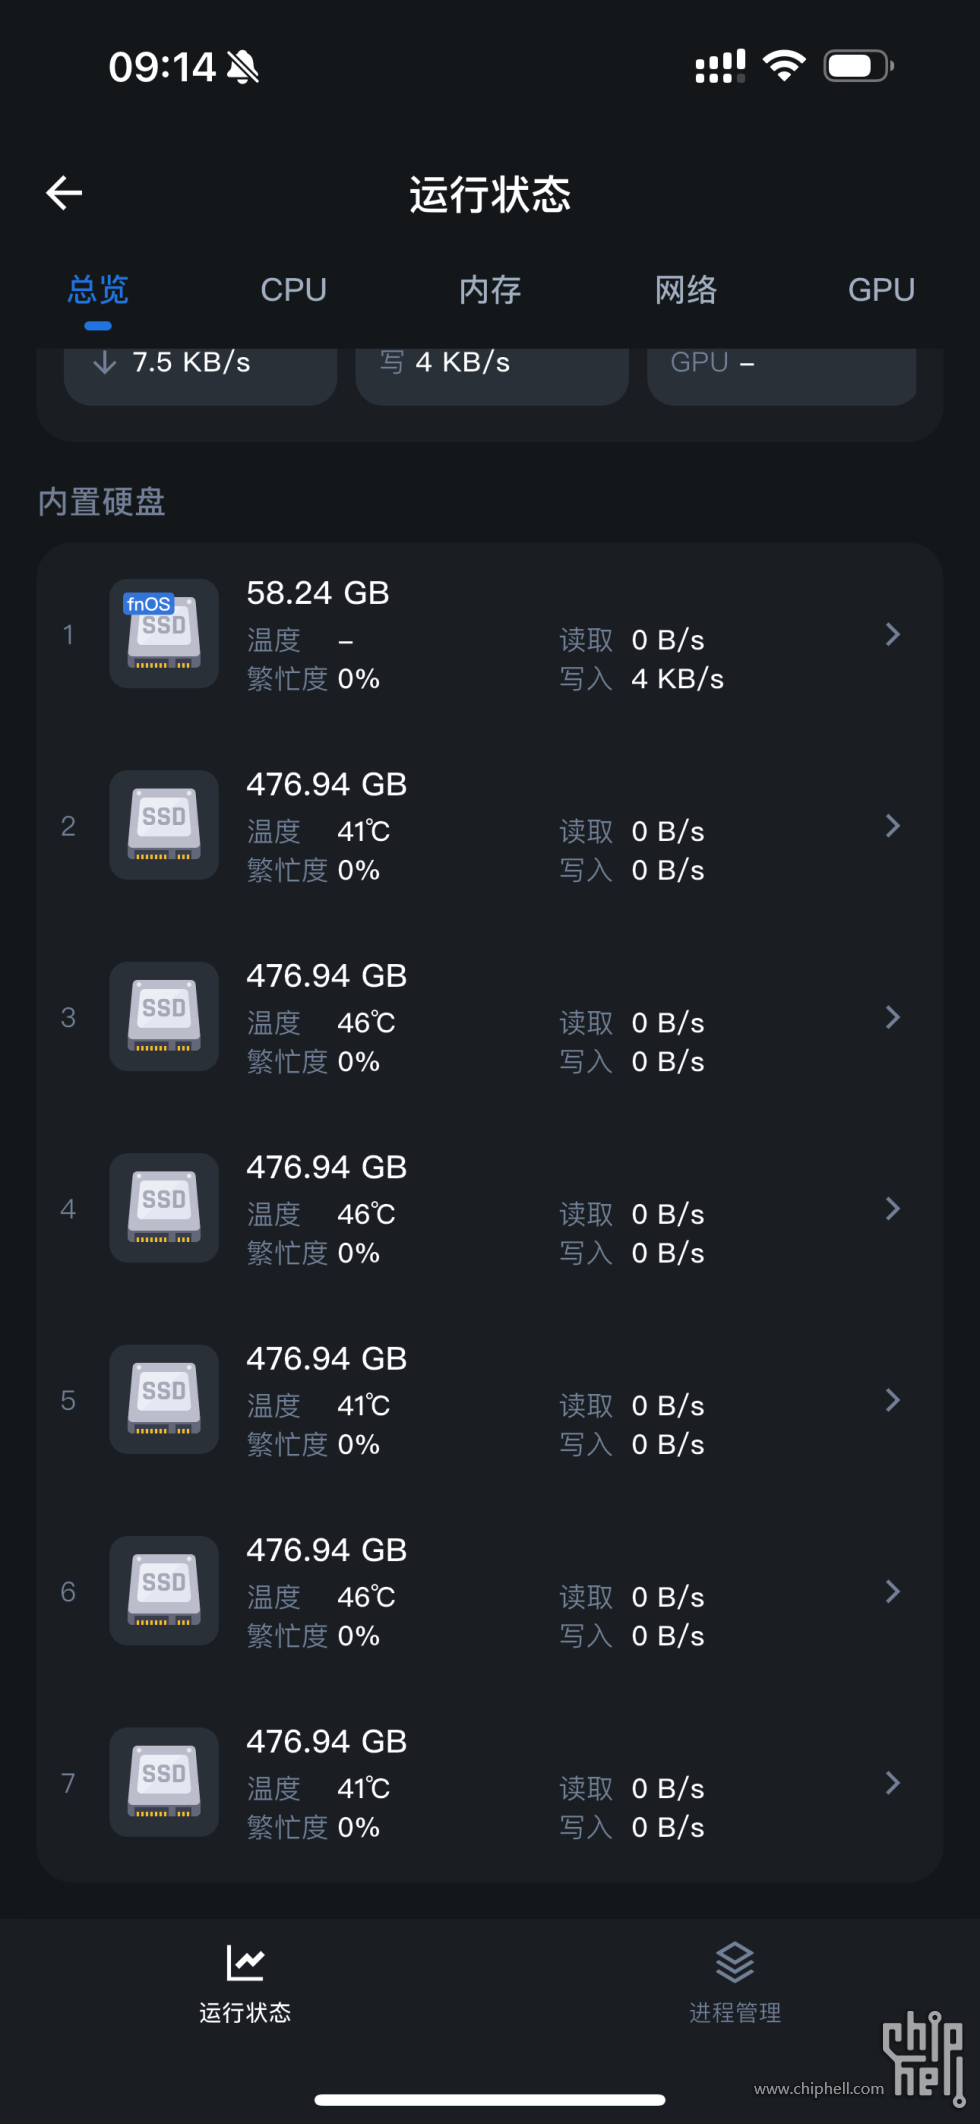Expand details chevron for disk 1
Screen dimensions: 980x2124
click(893, 634)
